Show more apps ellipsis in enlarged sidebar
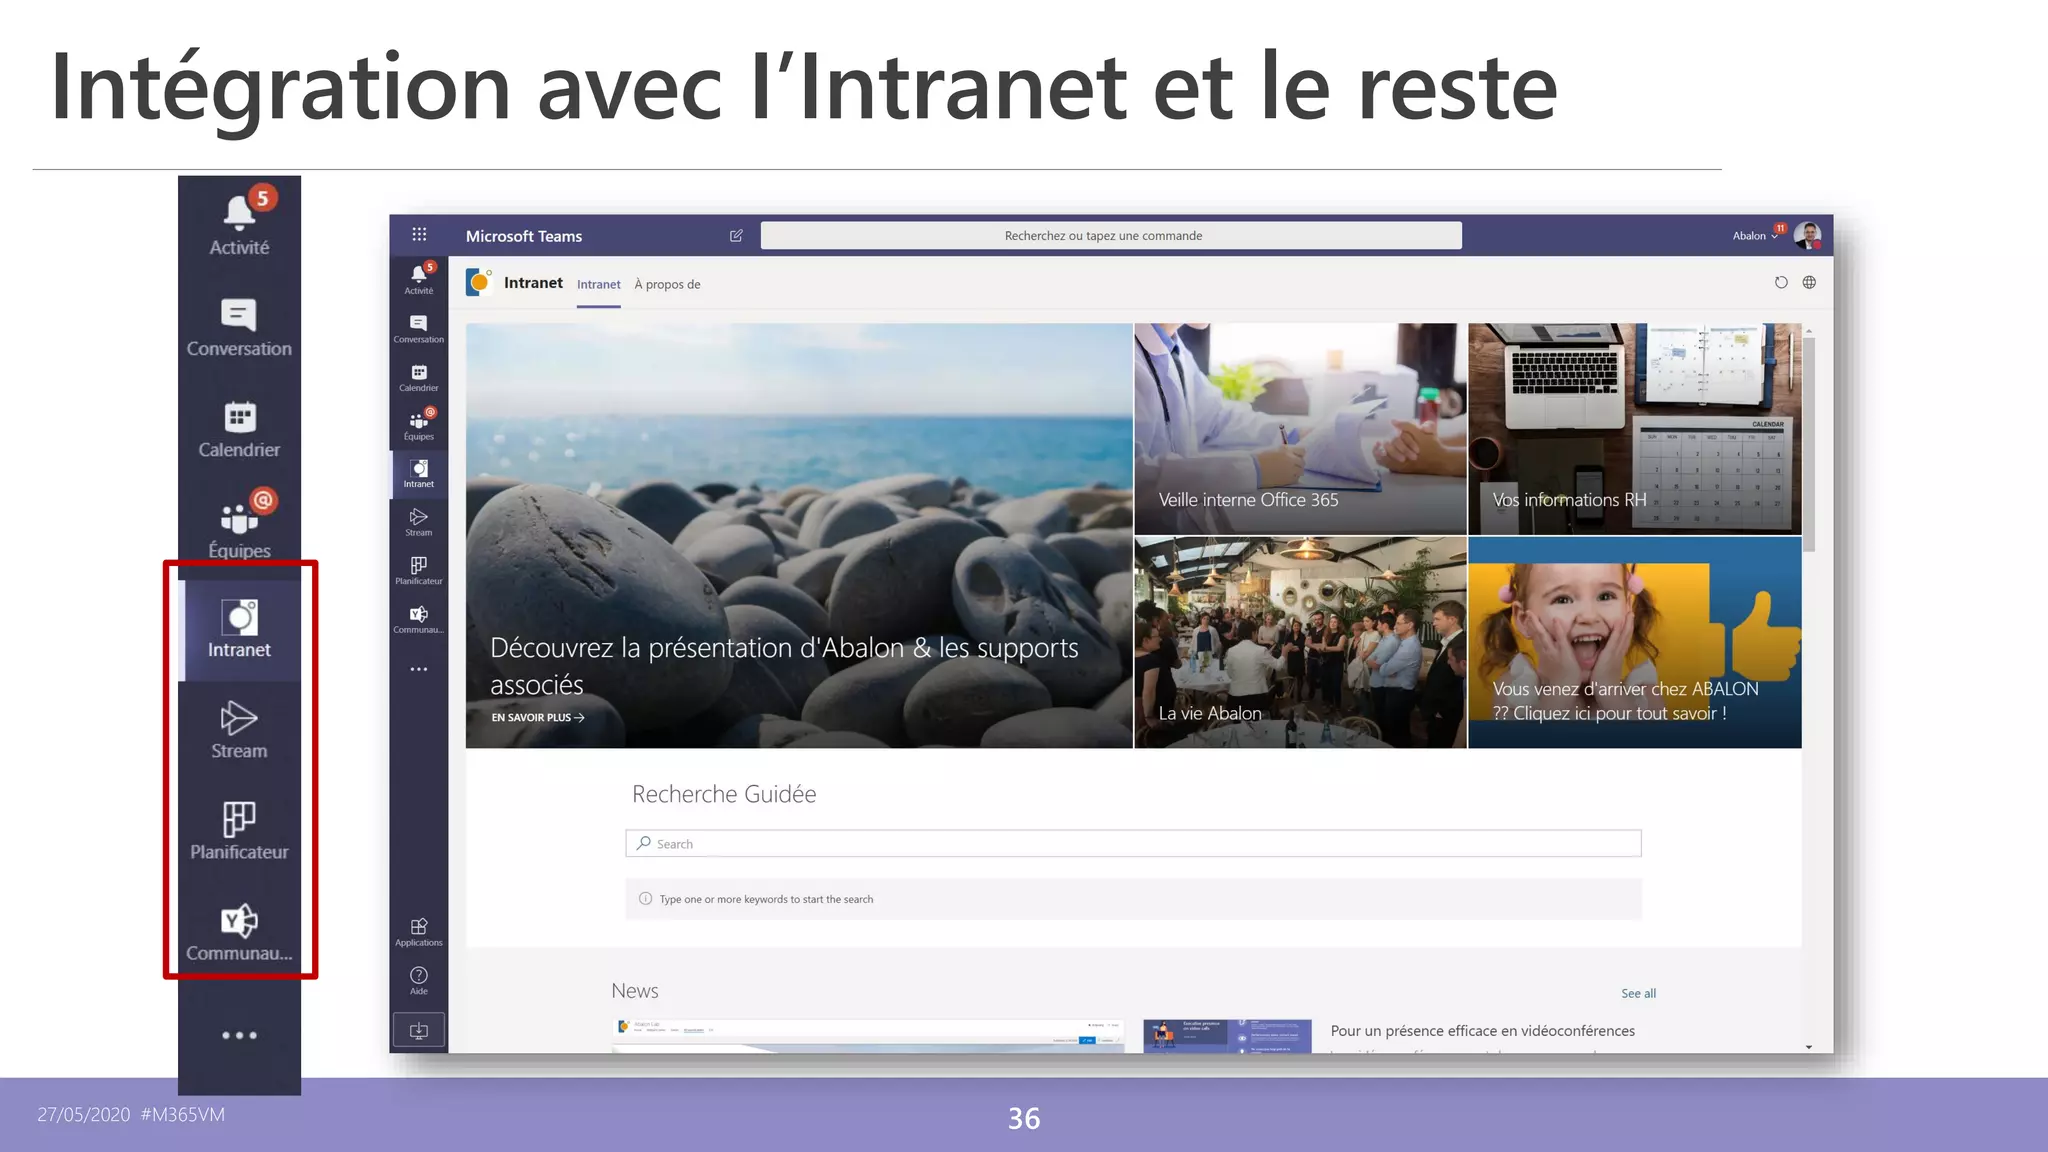This screenshot has height=1152, width=2048. click(239, 1035)
